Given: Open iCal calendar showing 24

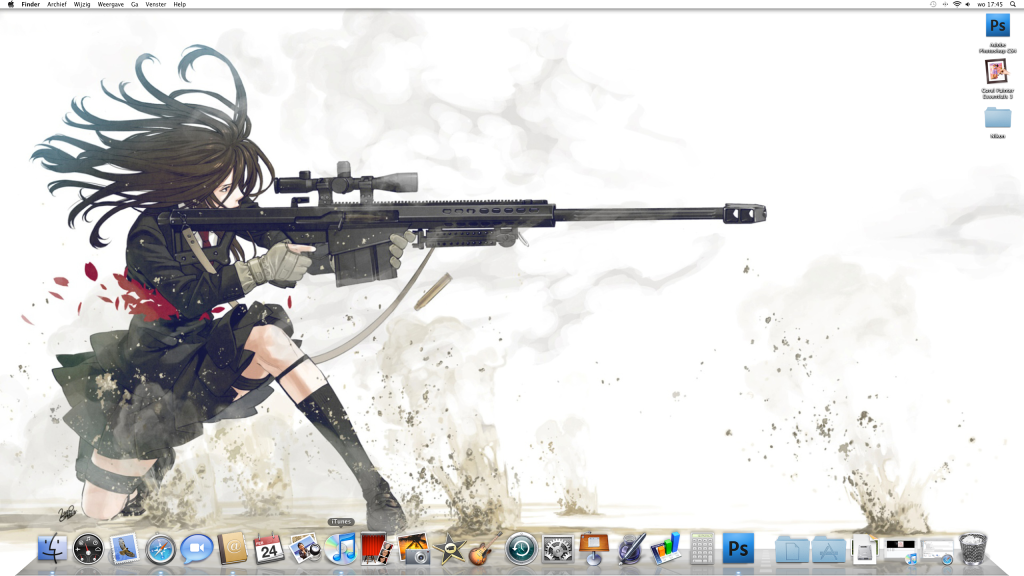Looking at the screenshot, I should (x=268, y=549).
